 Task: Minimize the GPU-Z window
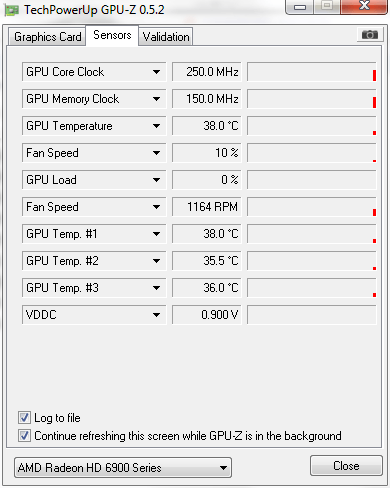299,7
